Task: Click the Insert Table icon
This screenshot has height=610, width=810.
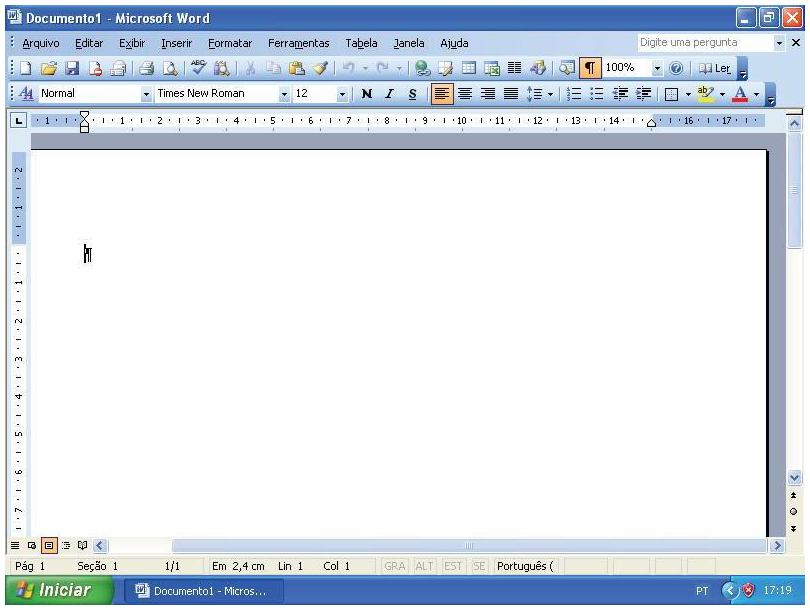Action: point(468,69)
